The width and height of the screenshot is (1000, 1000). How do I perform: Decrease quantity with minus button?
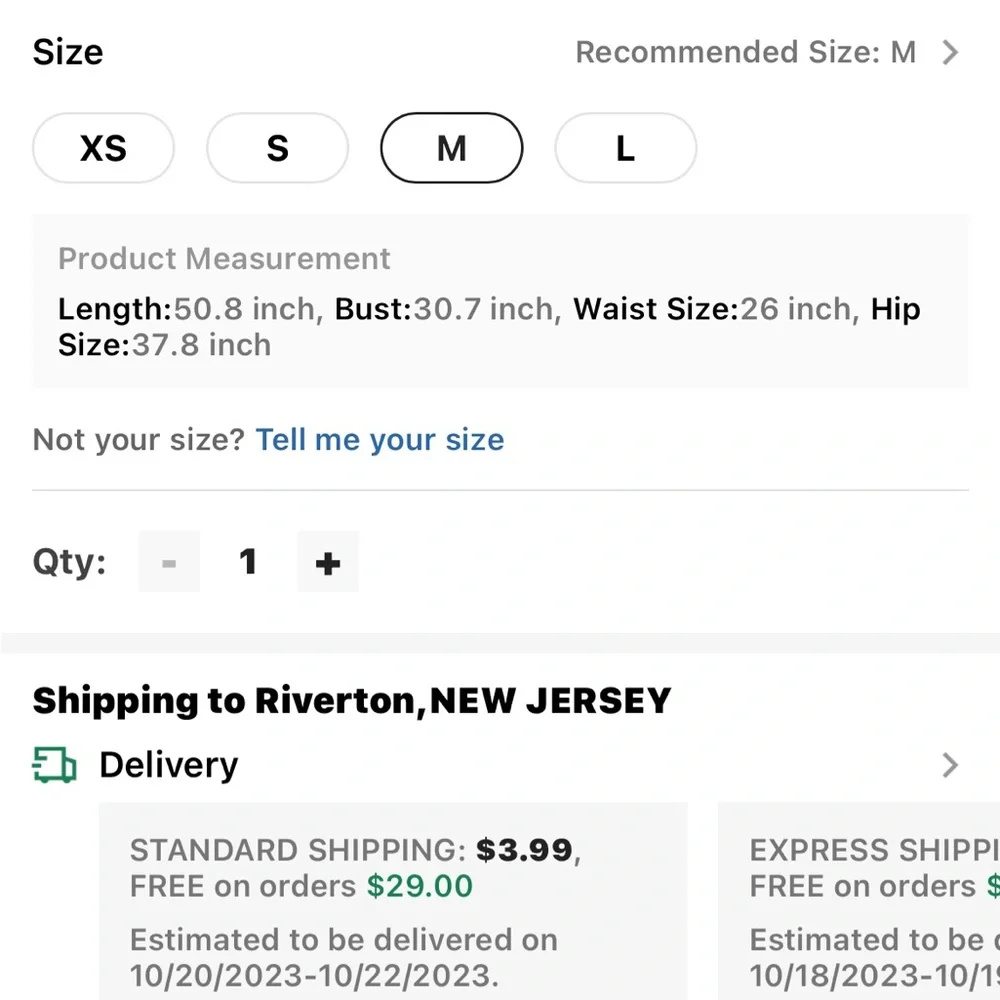click(169, 562)
